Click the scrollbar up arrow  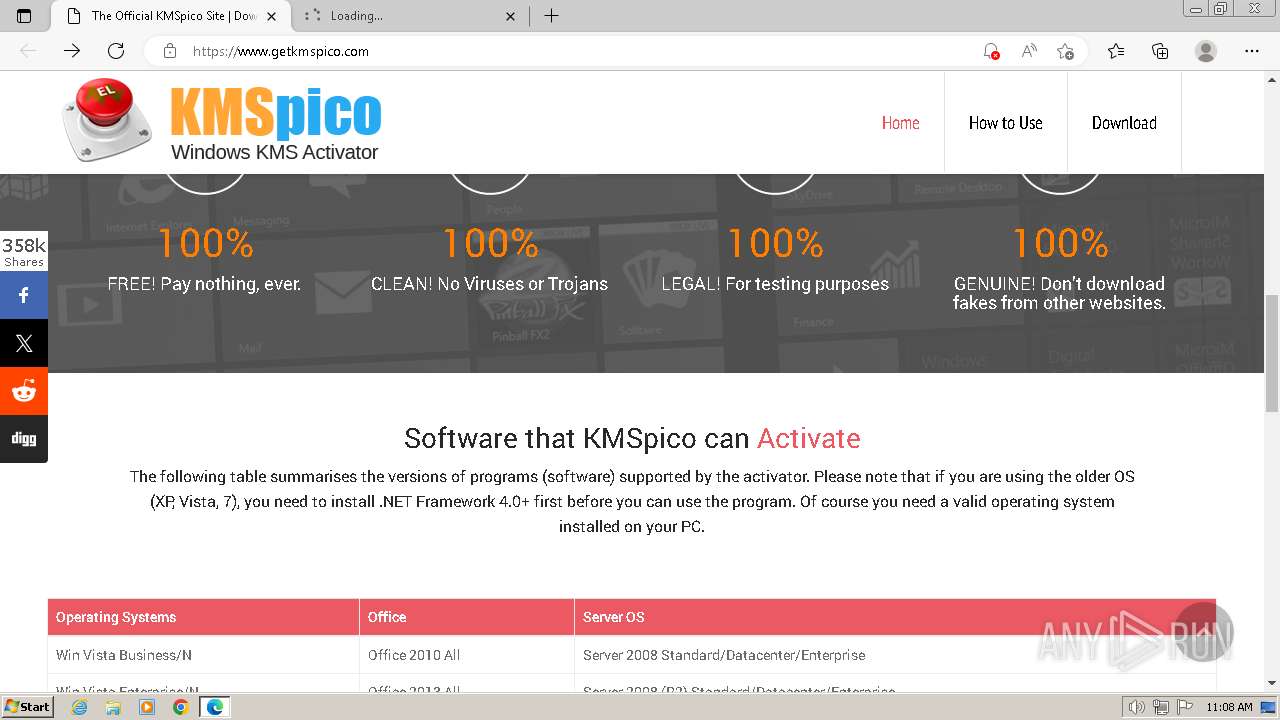pos(1272,80)
